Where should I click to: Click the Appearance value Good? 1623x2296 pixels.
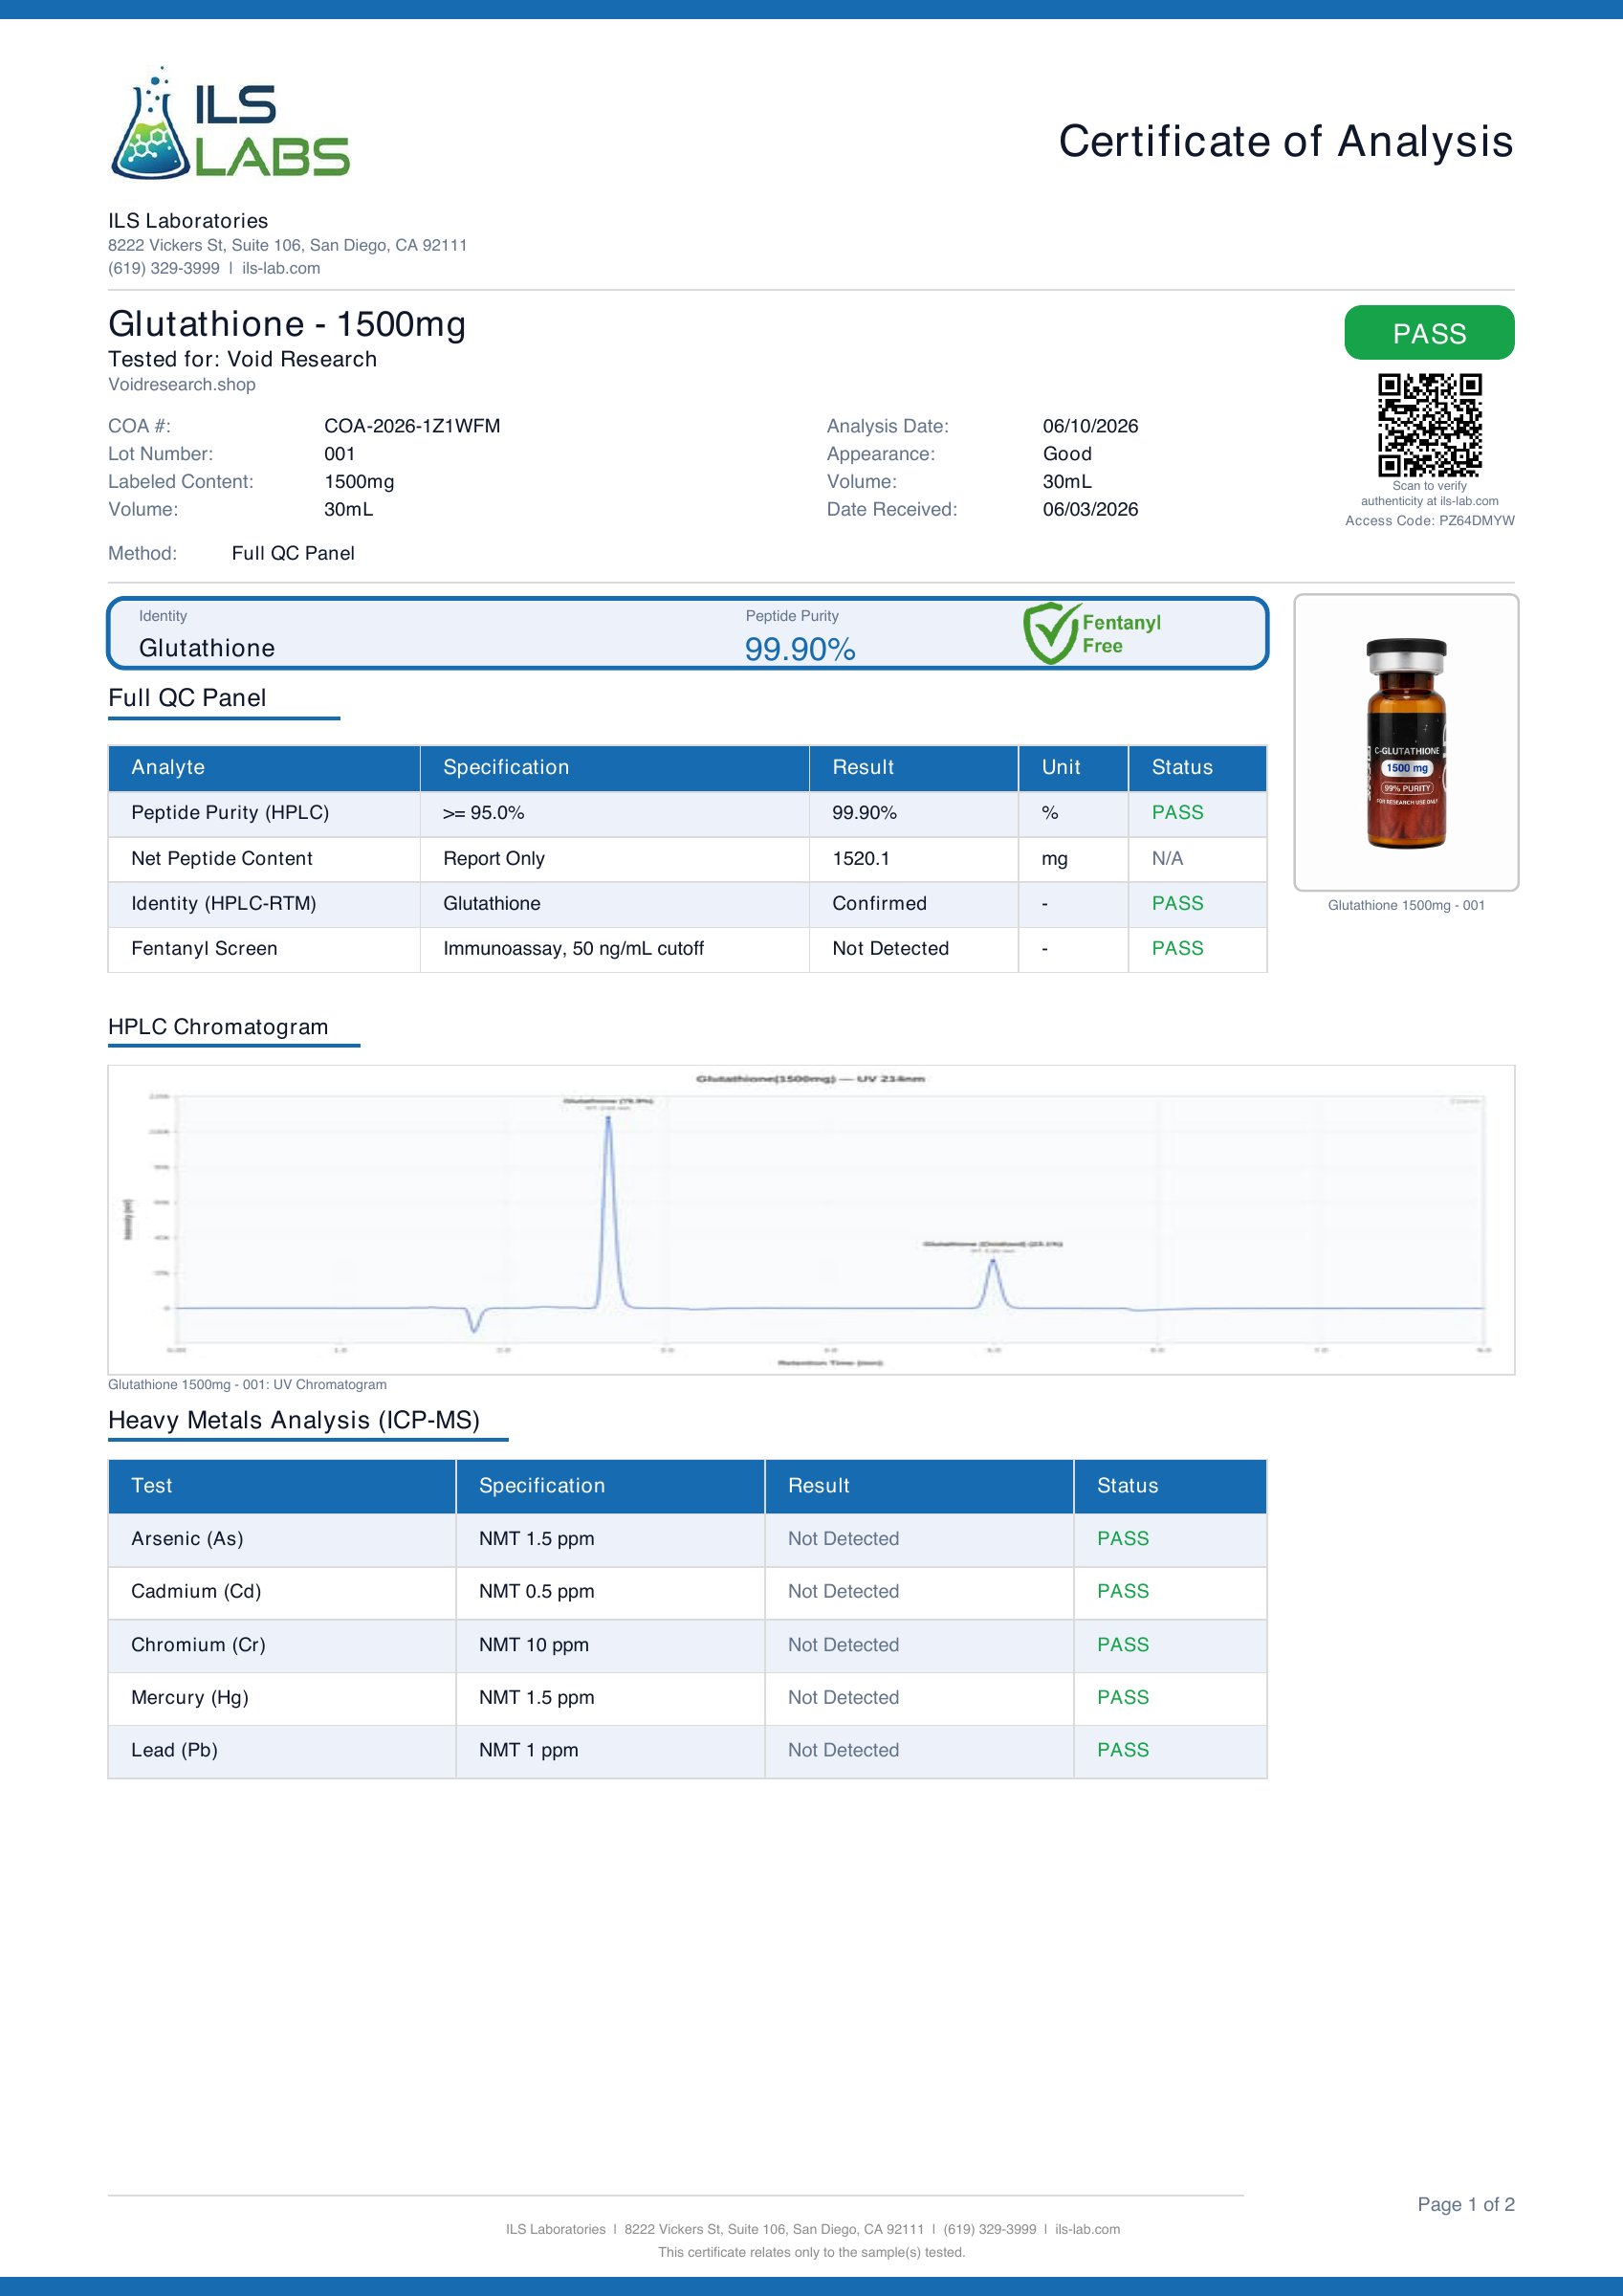1067,454
